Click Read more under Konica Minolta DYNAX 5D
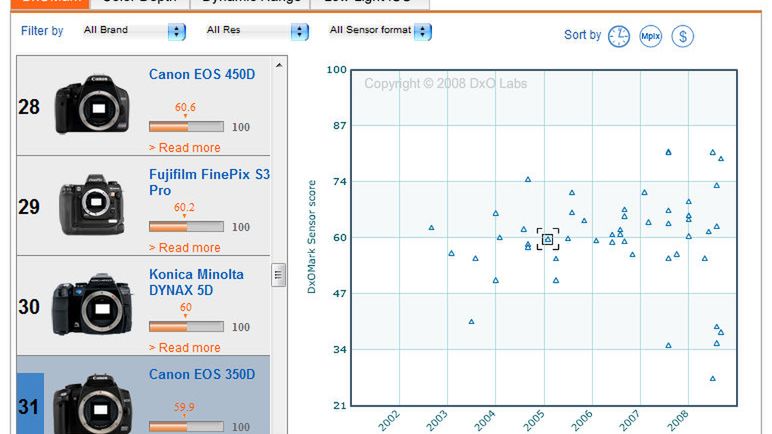The width and height of the screenshot is (772, 434). [185, 348]
